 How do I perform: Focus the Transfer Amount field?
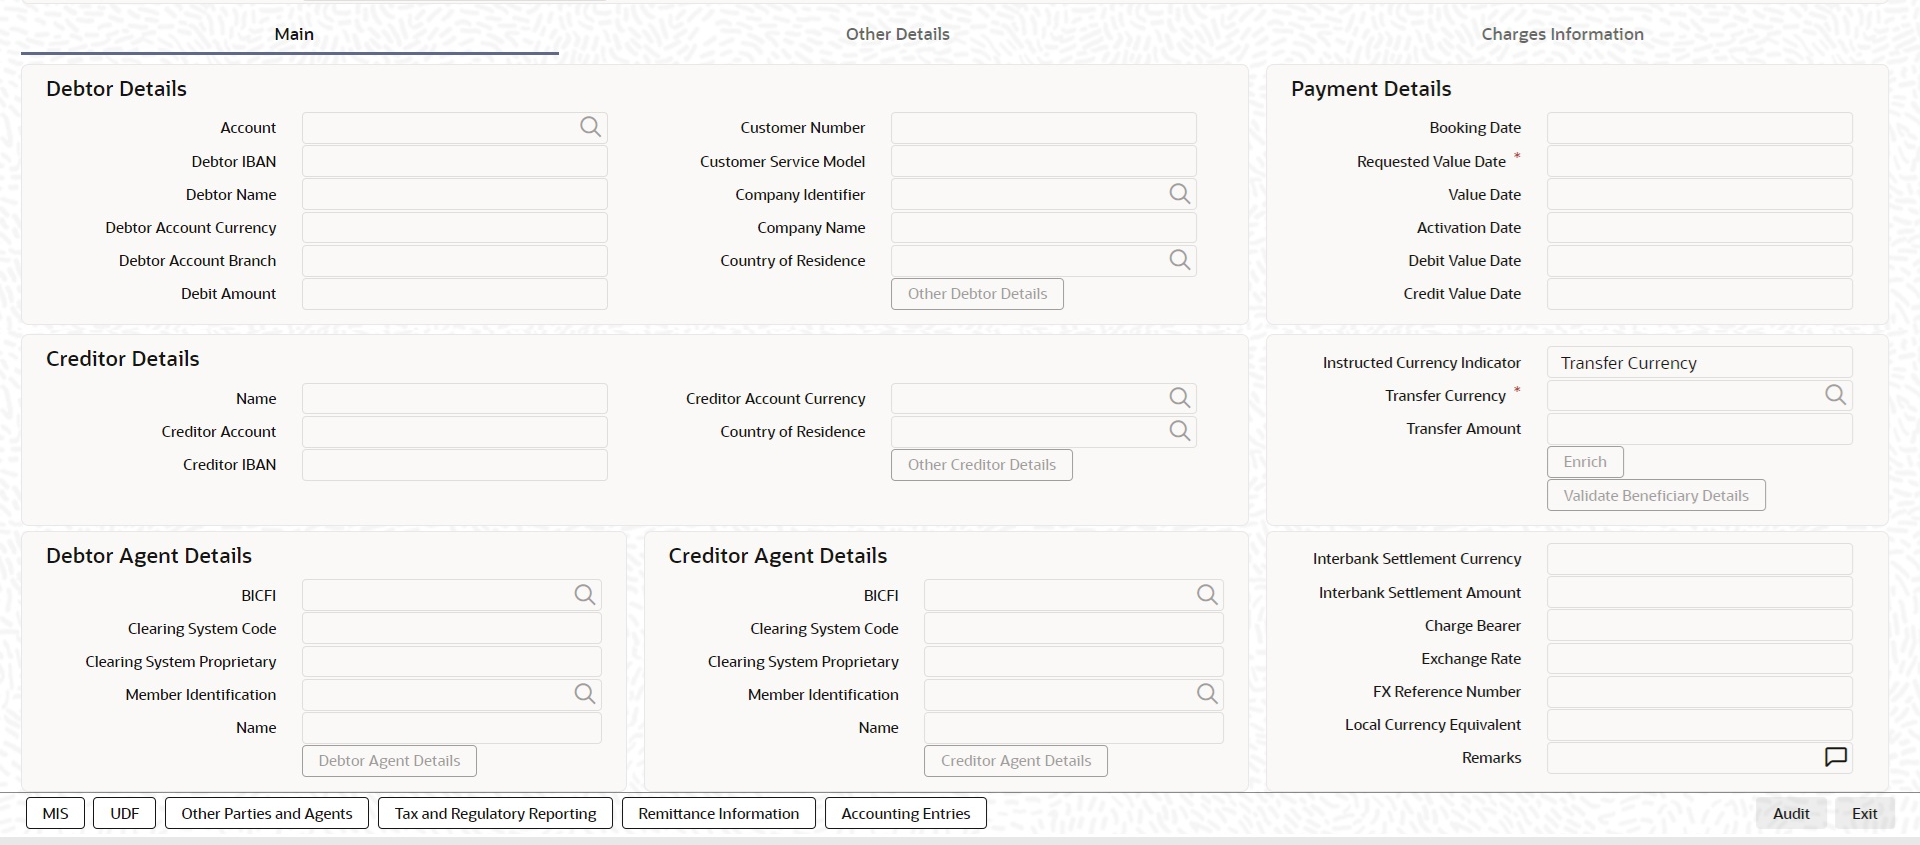click(1699, 428)
